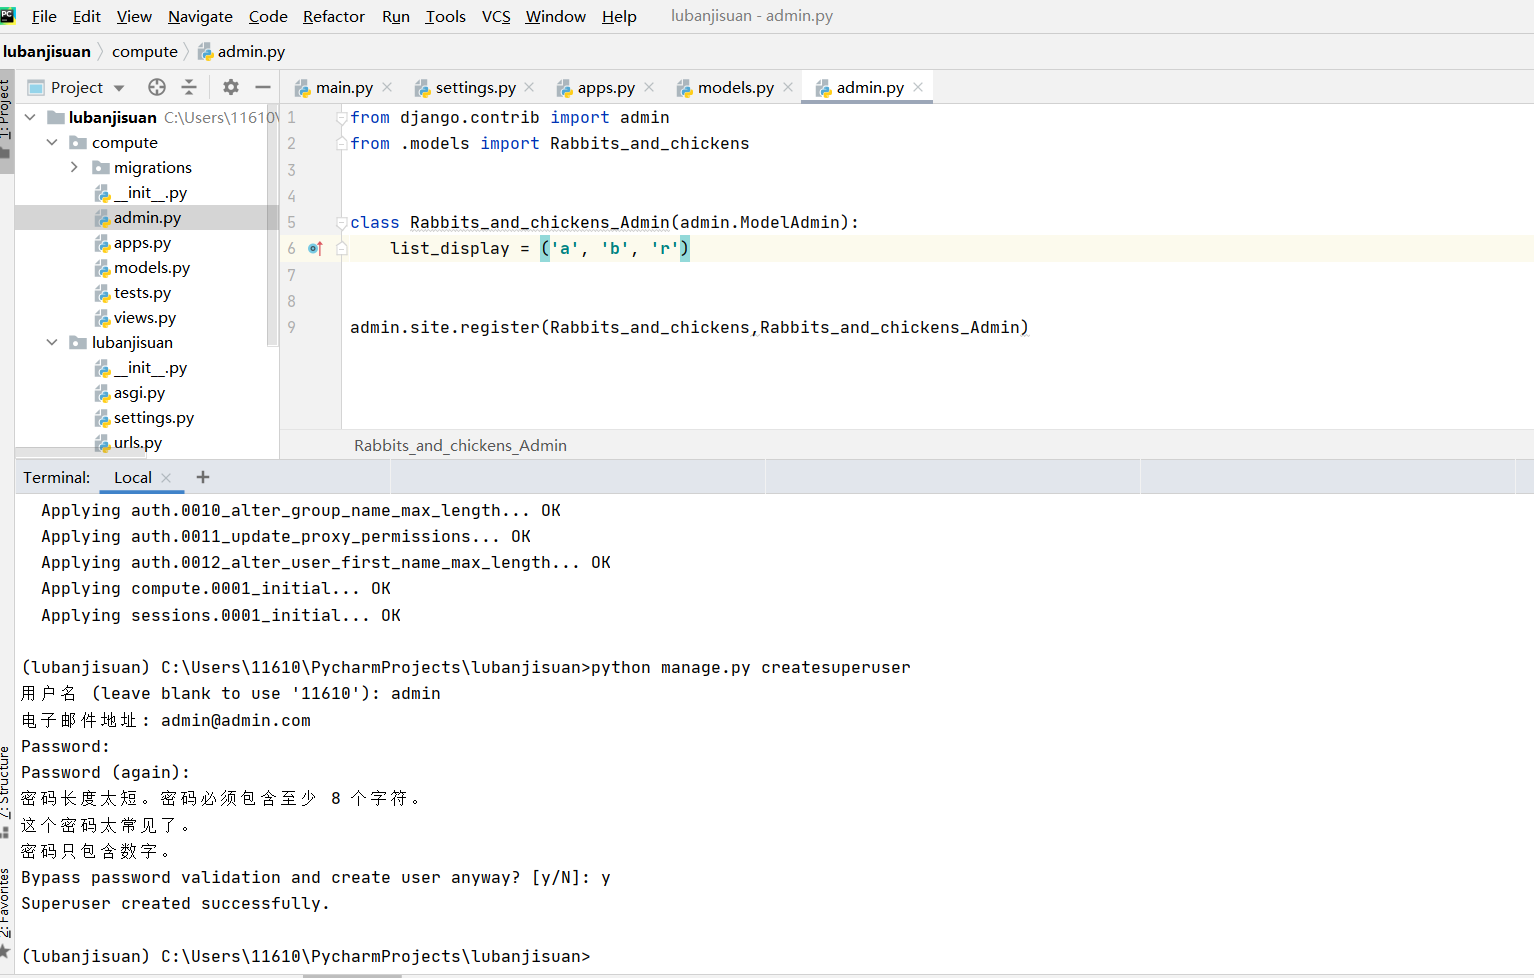Image resolution: width=1534 pixels, height=978 pixels.
Task: Select __init__.py under lubanjisuan package
Action: (150, 367)
